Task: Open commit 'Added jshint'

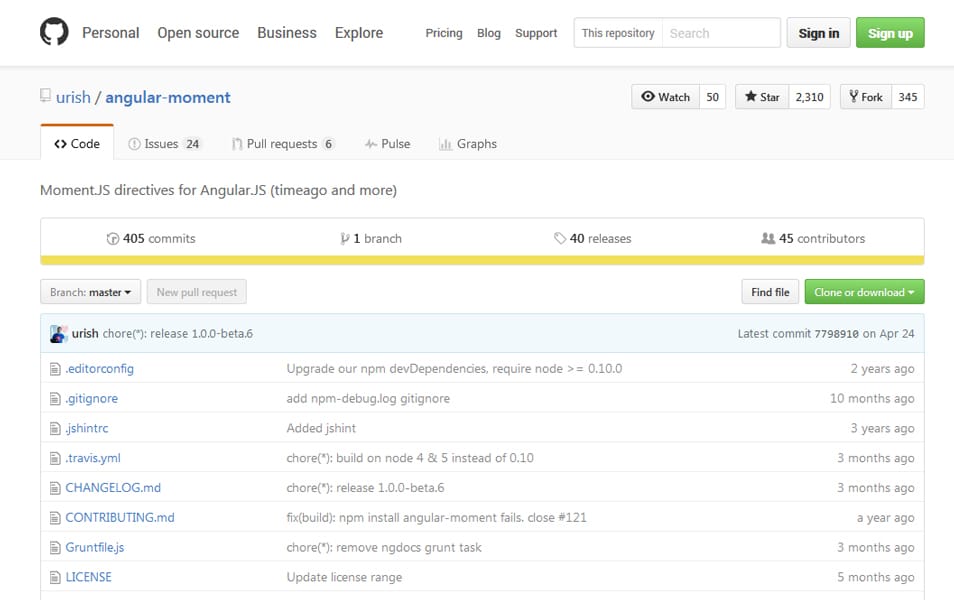Action: (321, 428)
